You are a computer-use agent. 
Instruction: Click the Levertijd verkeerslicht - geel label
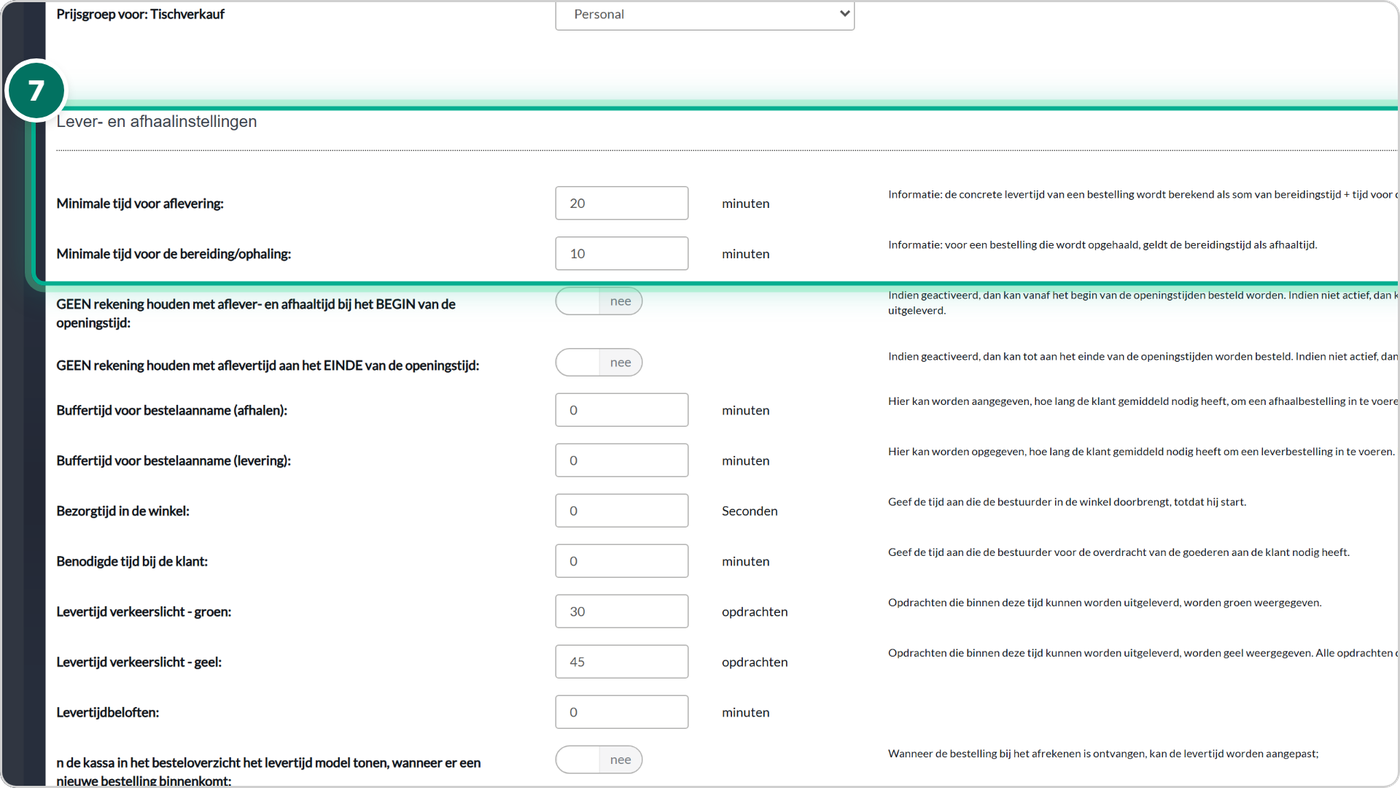point(139,662)
